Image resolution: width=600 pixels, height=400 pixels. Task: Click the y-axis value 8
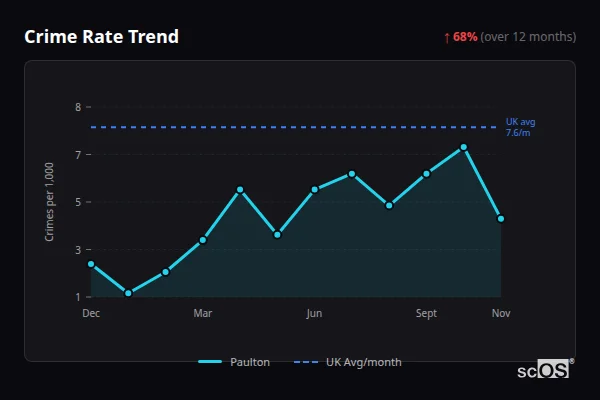78,107
